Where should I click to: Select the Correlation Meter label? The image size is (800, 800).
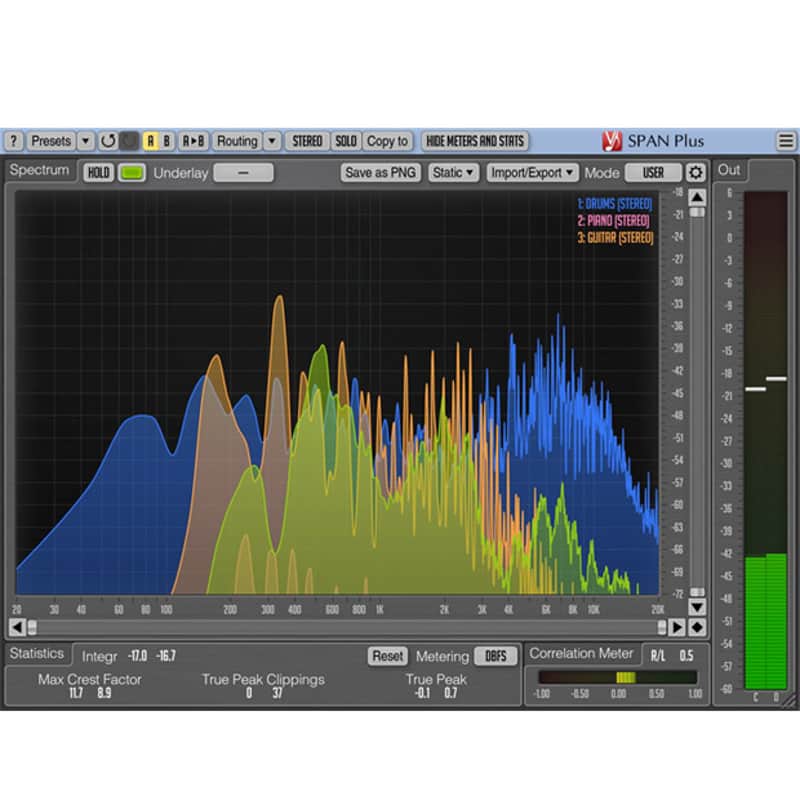[x=581, y=654]
